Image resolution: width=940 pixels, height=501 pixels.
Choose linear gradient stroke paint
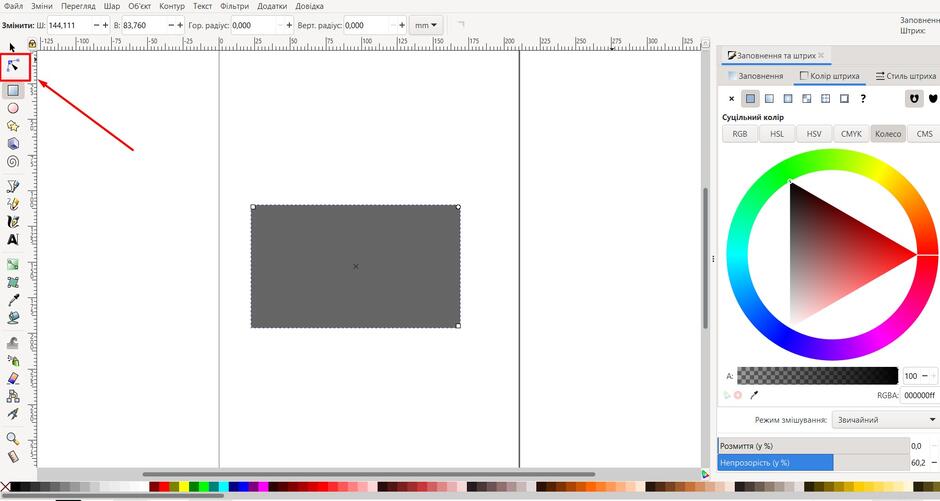tap(769, 99)
